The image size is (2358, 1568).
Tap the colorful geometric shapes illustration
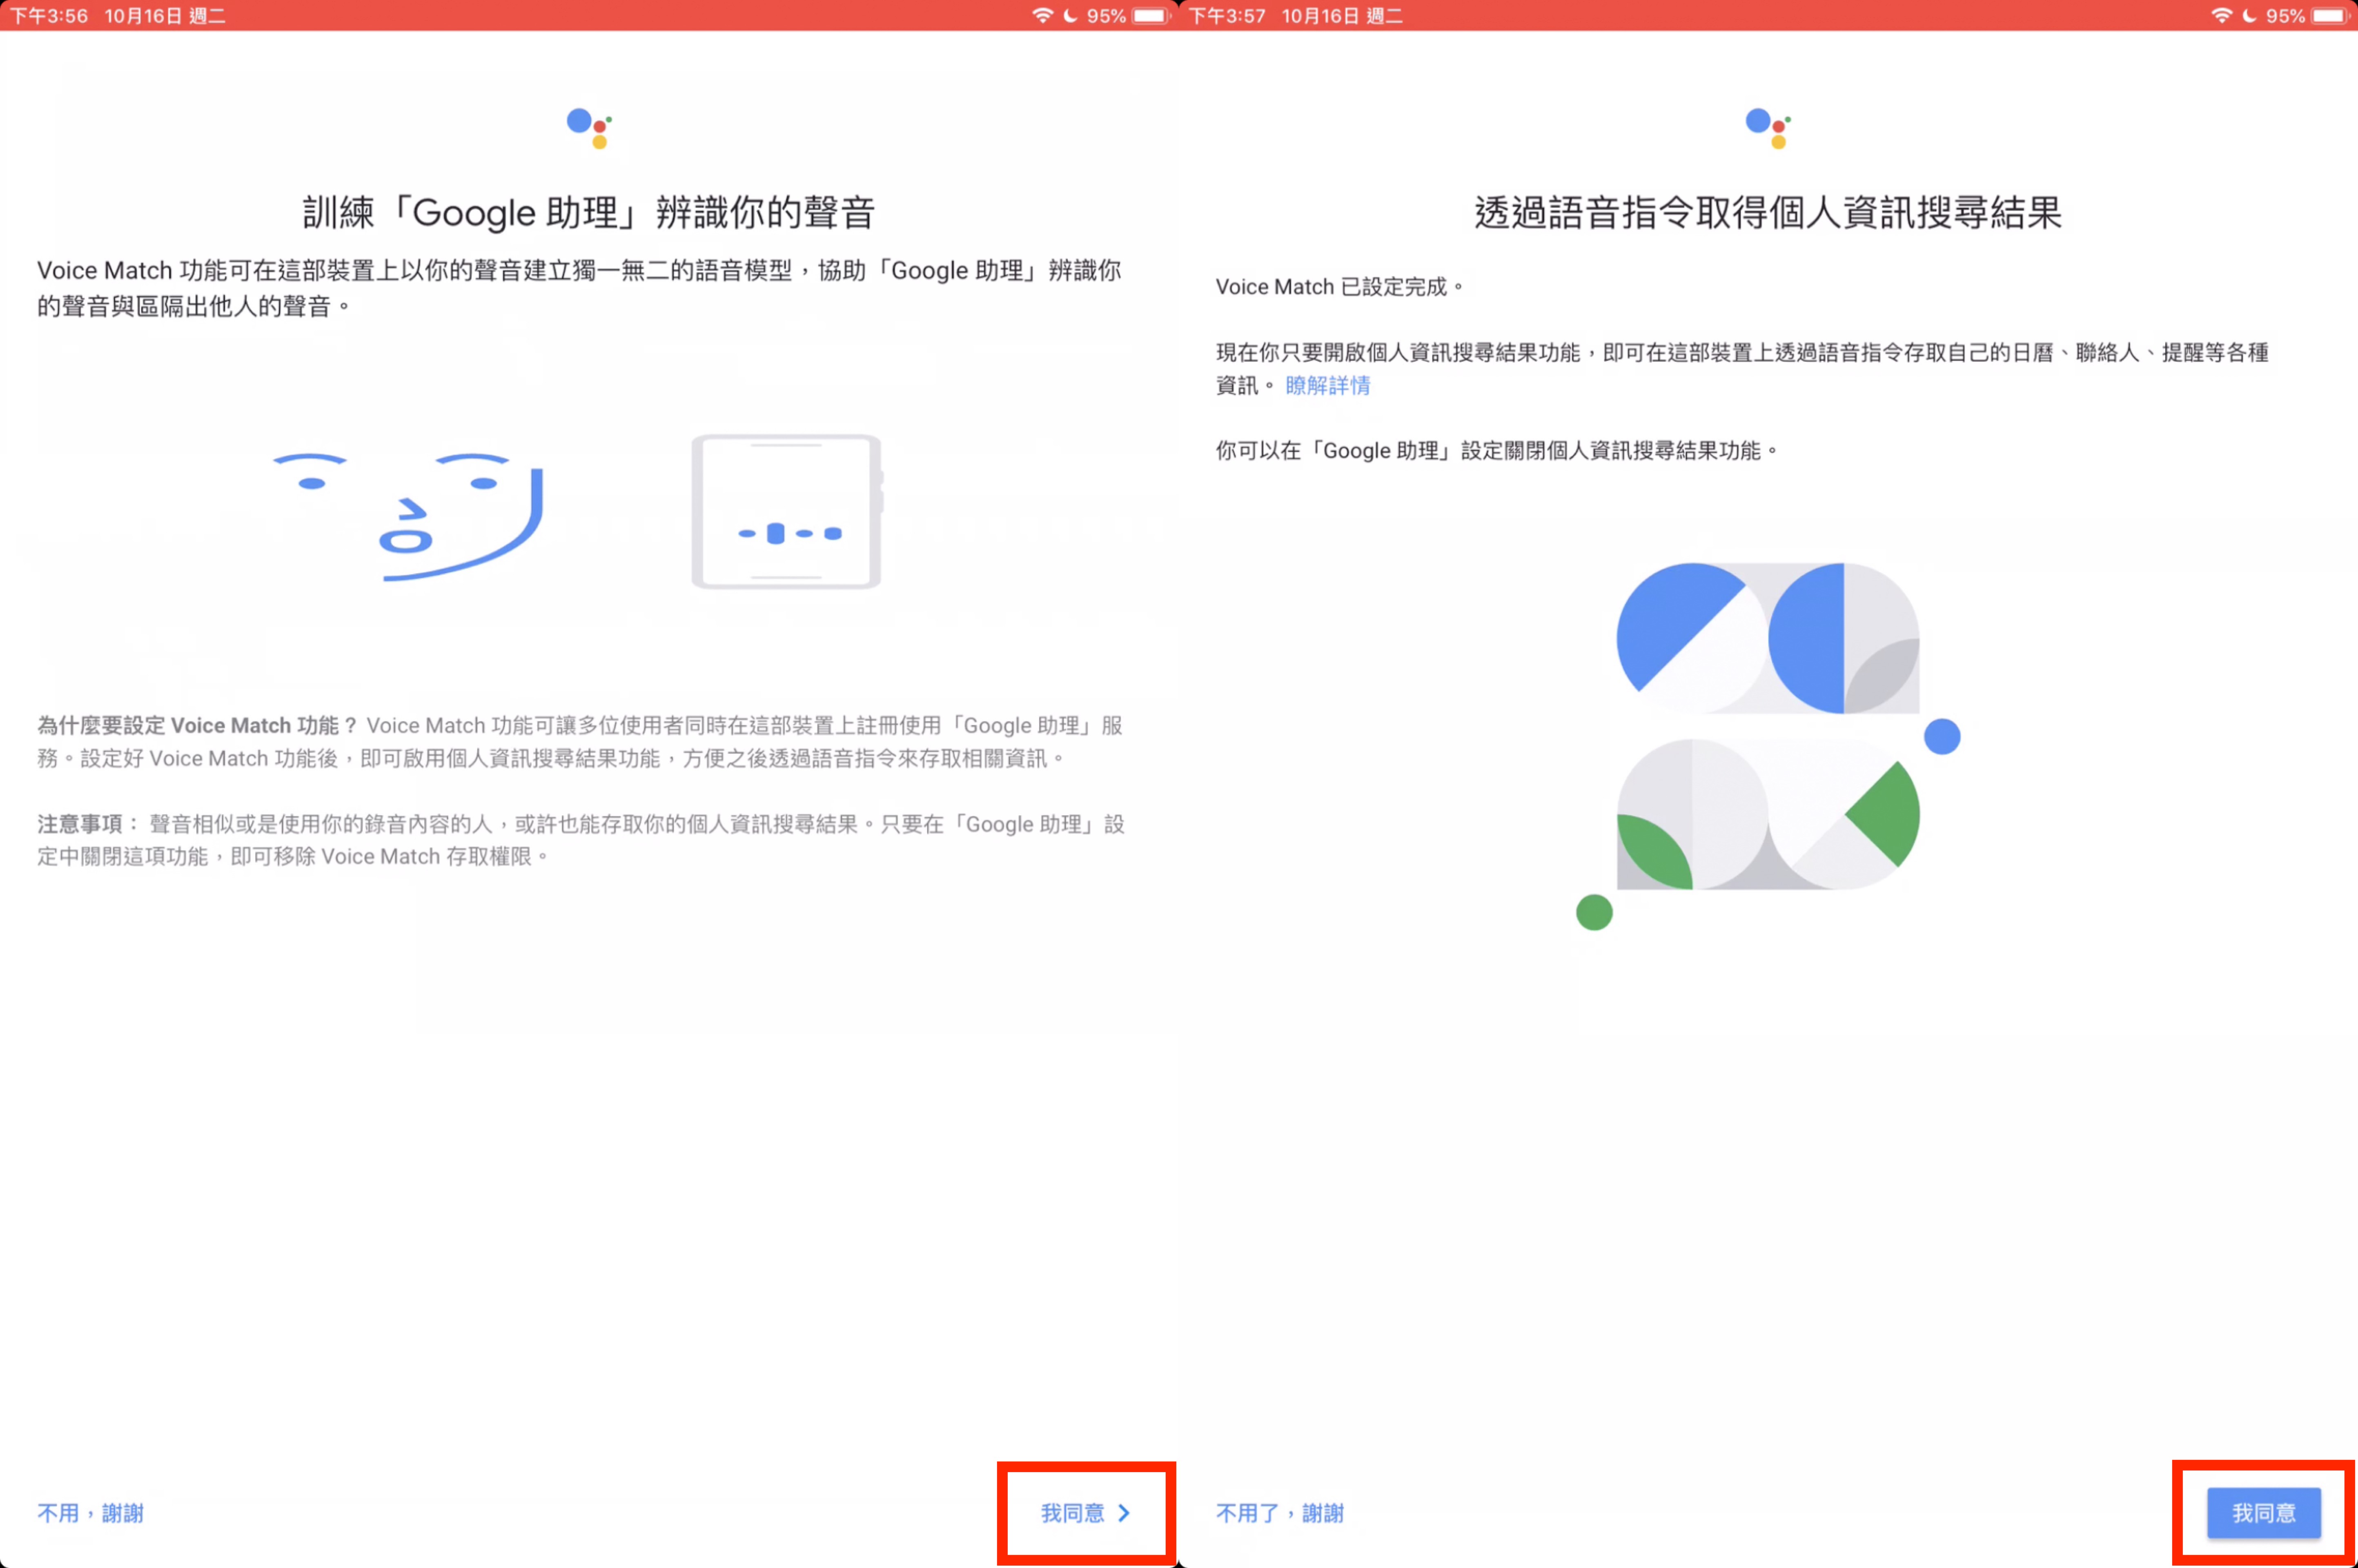pos(1768,745)
